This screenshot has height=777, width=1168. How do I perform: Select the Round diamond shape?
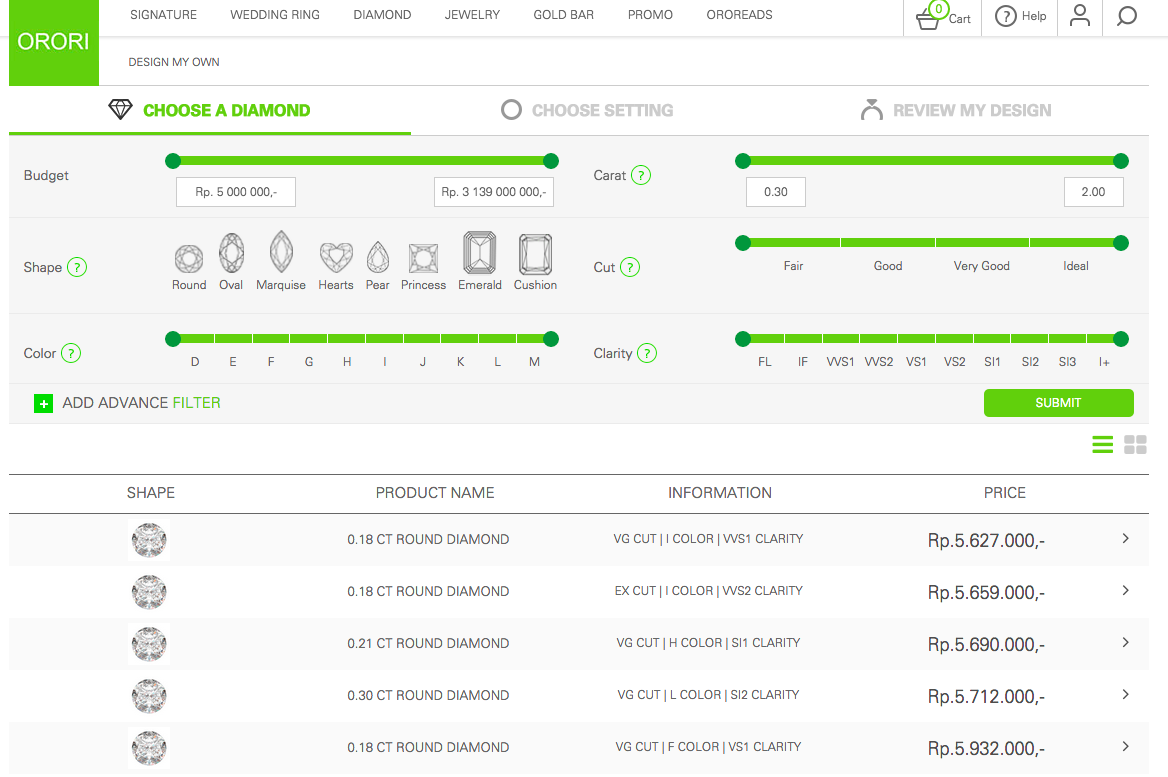189,259
